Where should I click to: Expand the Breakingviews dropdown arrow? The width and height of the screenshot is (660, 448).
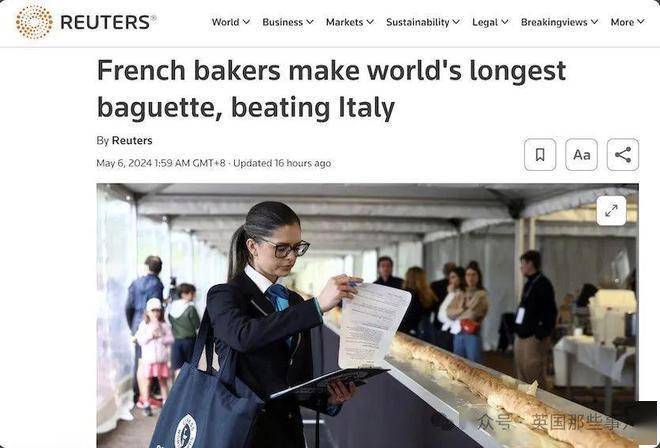[594, 21]
